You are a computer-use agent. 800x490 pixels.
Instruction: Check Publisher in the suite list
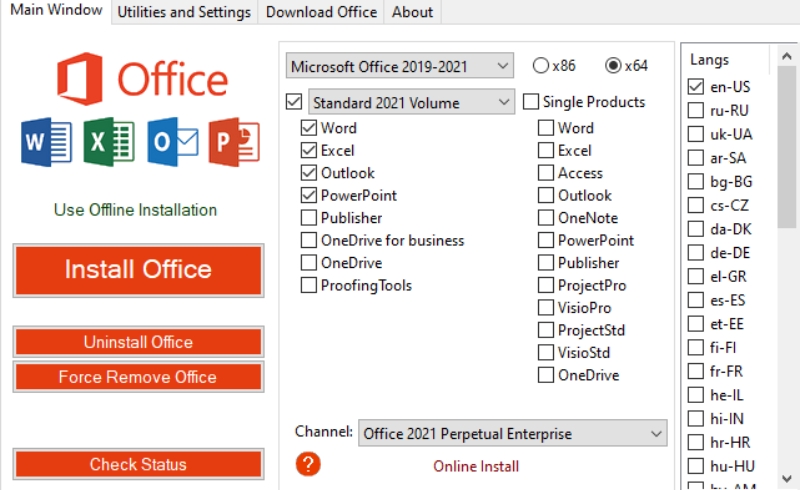pyautogui.click(x=309, y=217)
